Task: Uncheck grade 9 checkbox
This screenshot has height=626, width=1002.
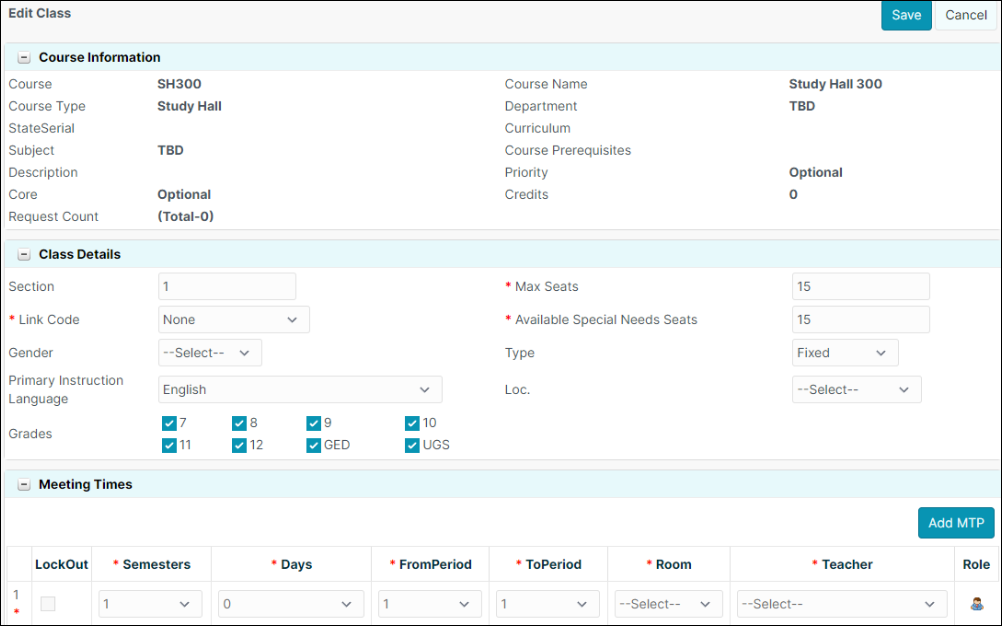Action: point(313,423)
